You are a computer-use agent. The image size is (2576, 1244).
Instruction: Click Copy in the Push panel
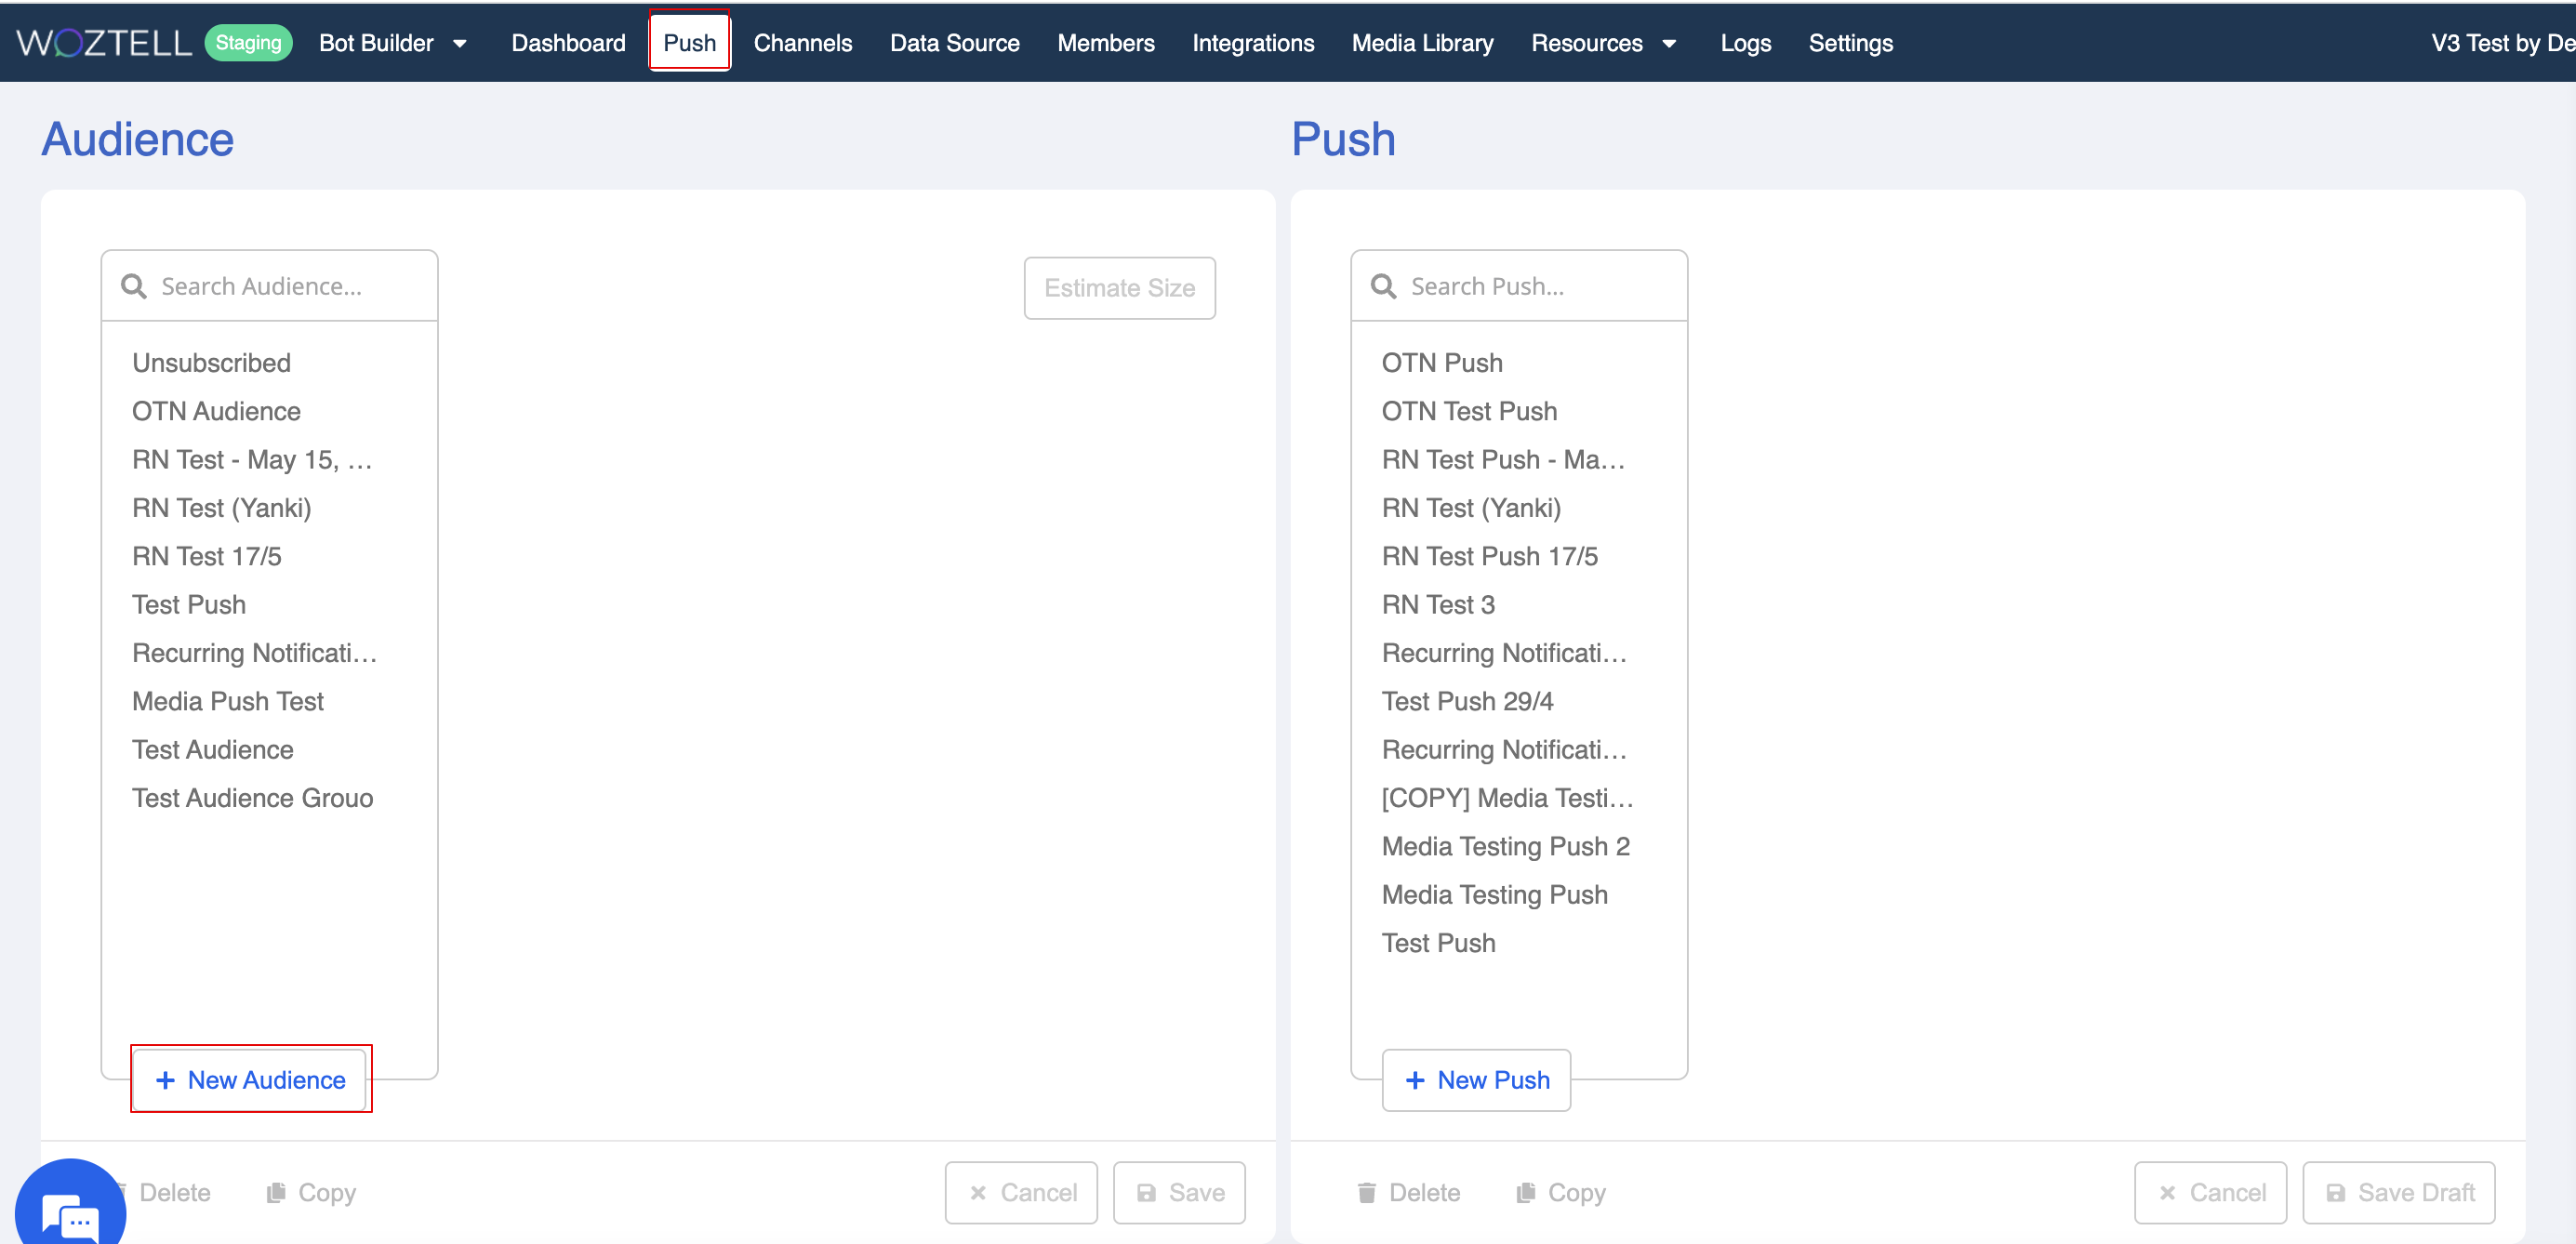(x=1560, y=1192)
